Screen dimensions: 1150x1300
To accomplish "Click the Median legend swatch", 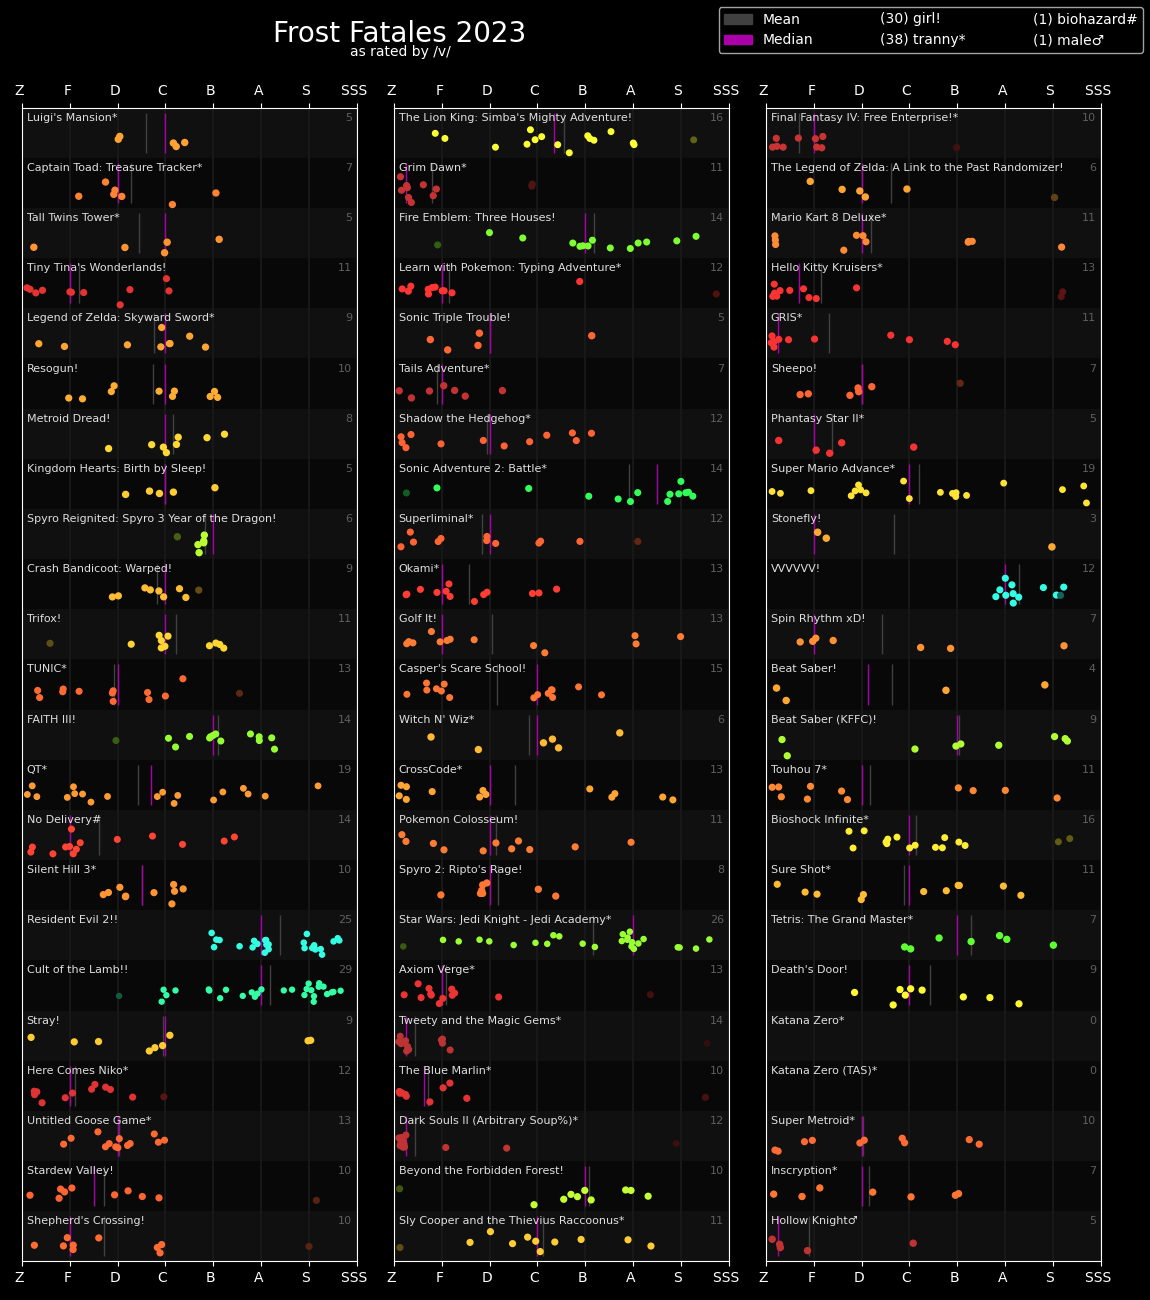I will 738,40.
